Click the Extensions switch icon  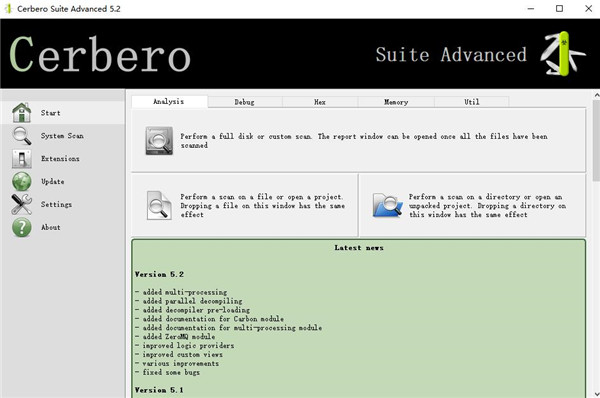(x=22, y=159)
